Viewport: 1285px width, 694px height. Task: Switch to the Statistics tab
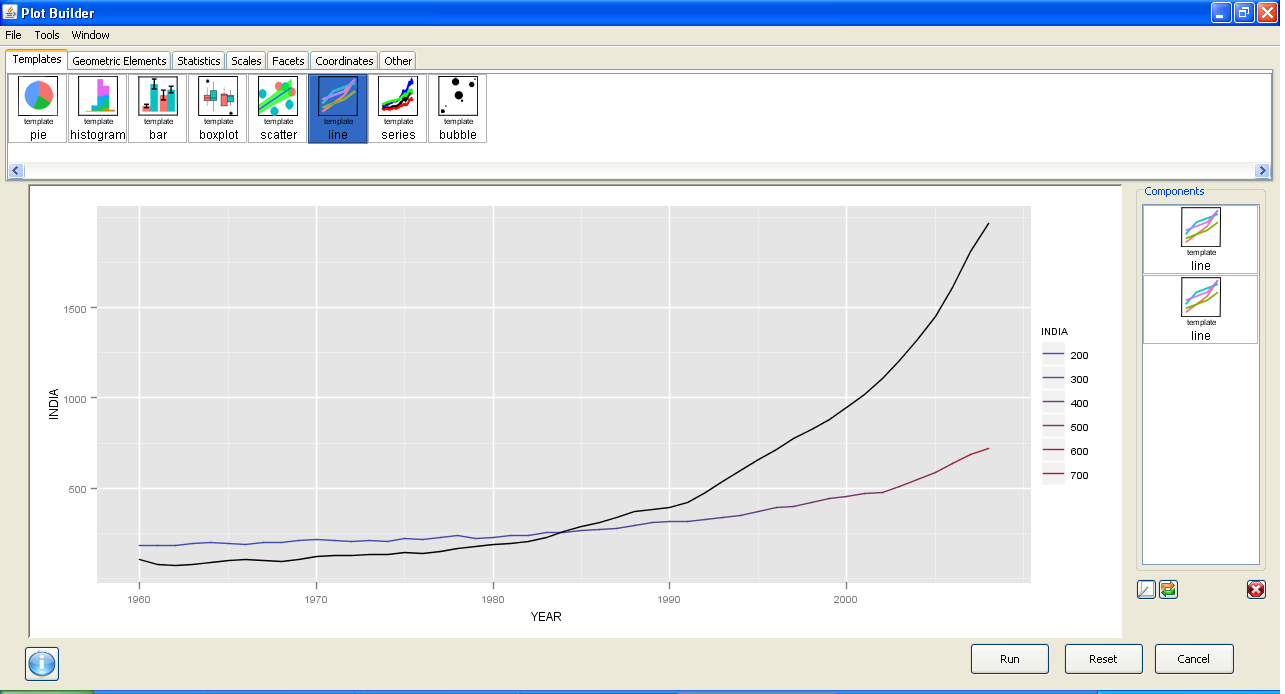[198, 61]
